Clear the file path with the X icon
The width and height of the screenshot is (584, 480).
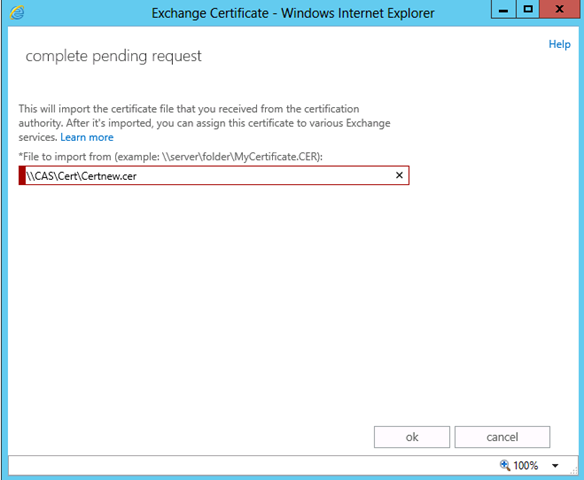[x=399, y=175]
